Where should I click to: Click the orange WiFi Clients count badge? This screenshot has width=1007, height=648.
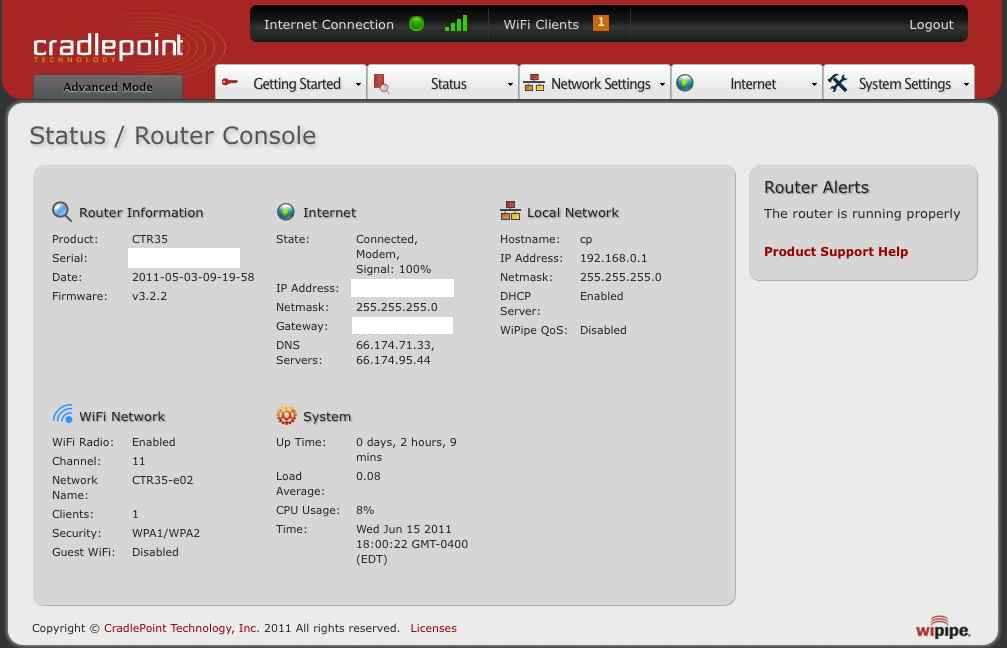pos(600,22)
